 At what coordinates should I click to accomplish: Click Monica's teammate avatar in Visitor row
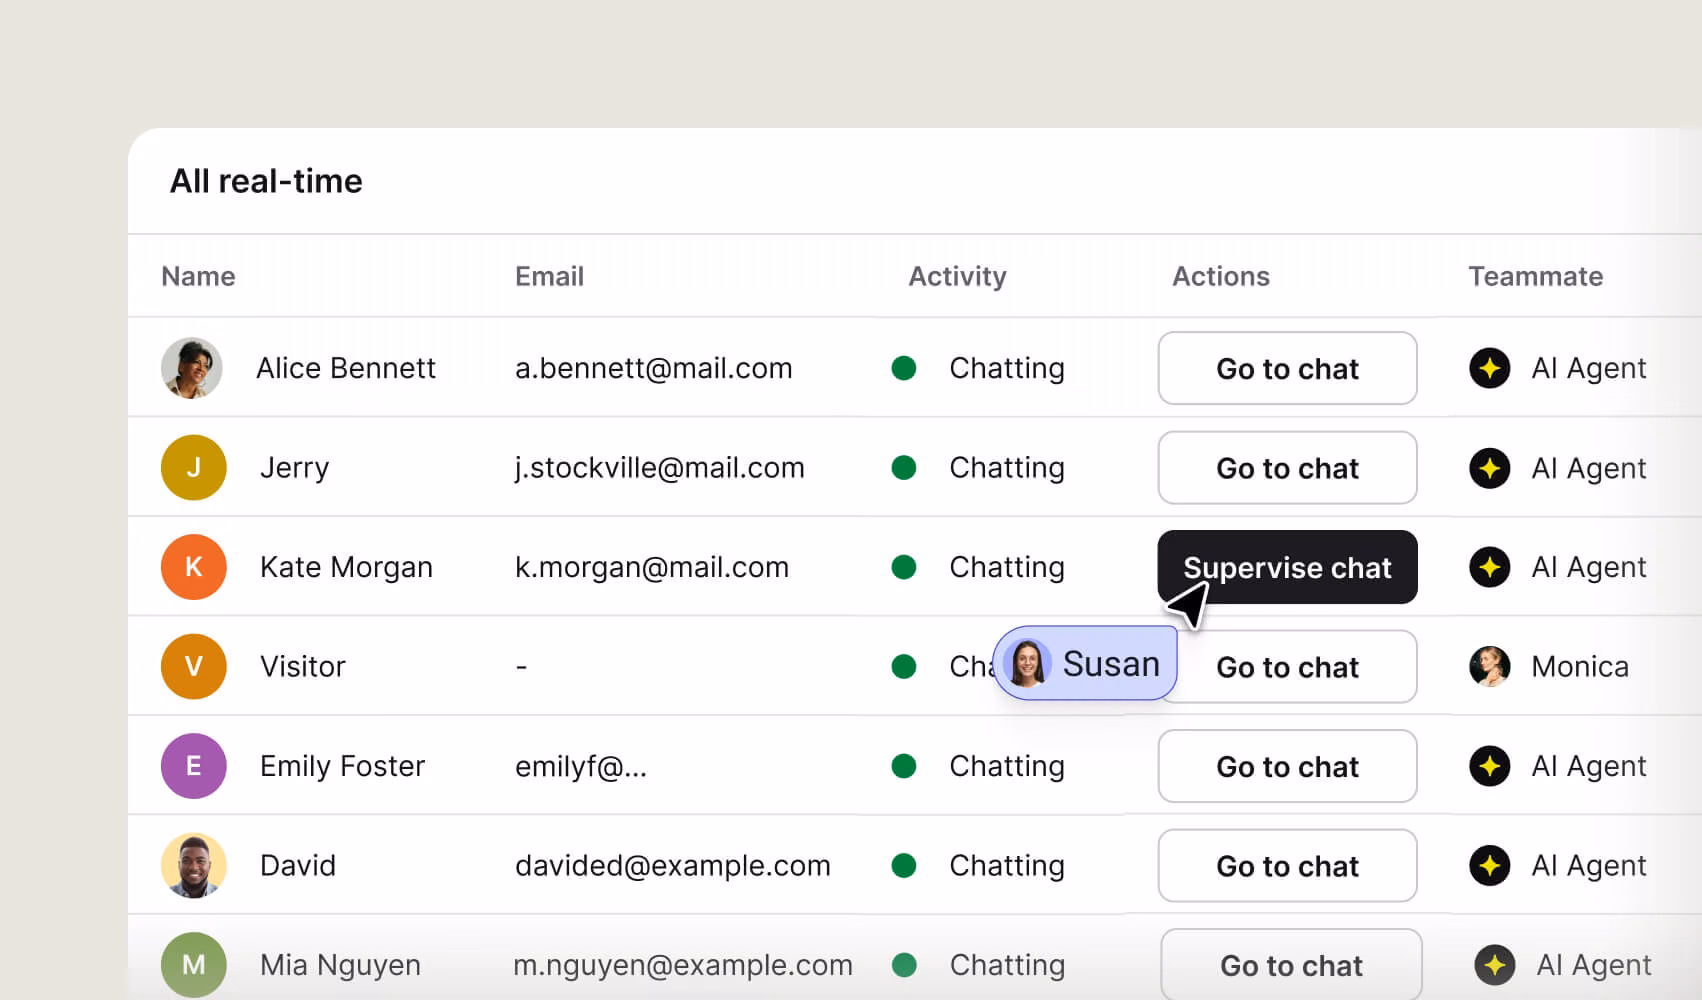pyautogui.click(x=1489, y=666)
